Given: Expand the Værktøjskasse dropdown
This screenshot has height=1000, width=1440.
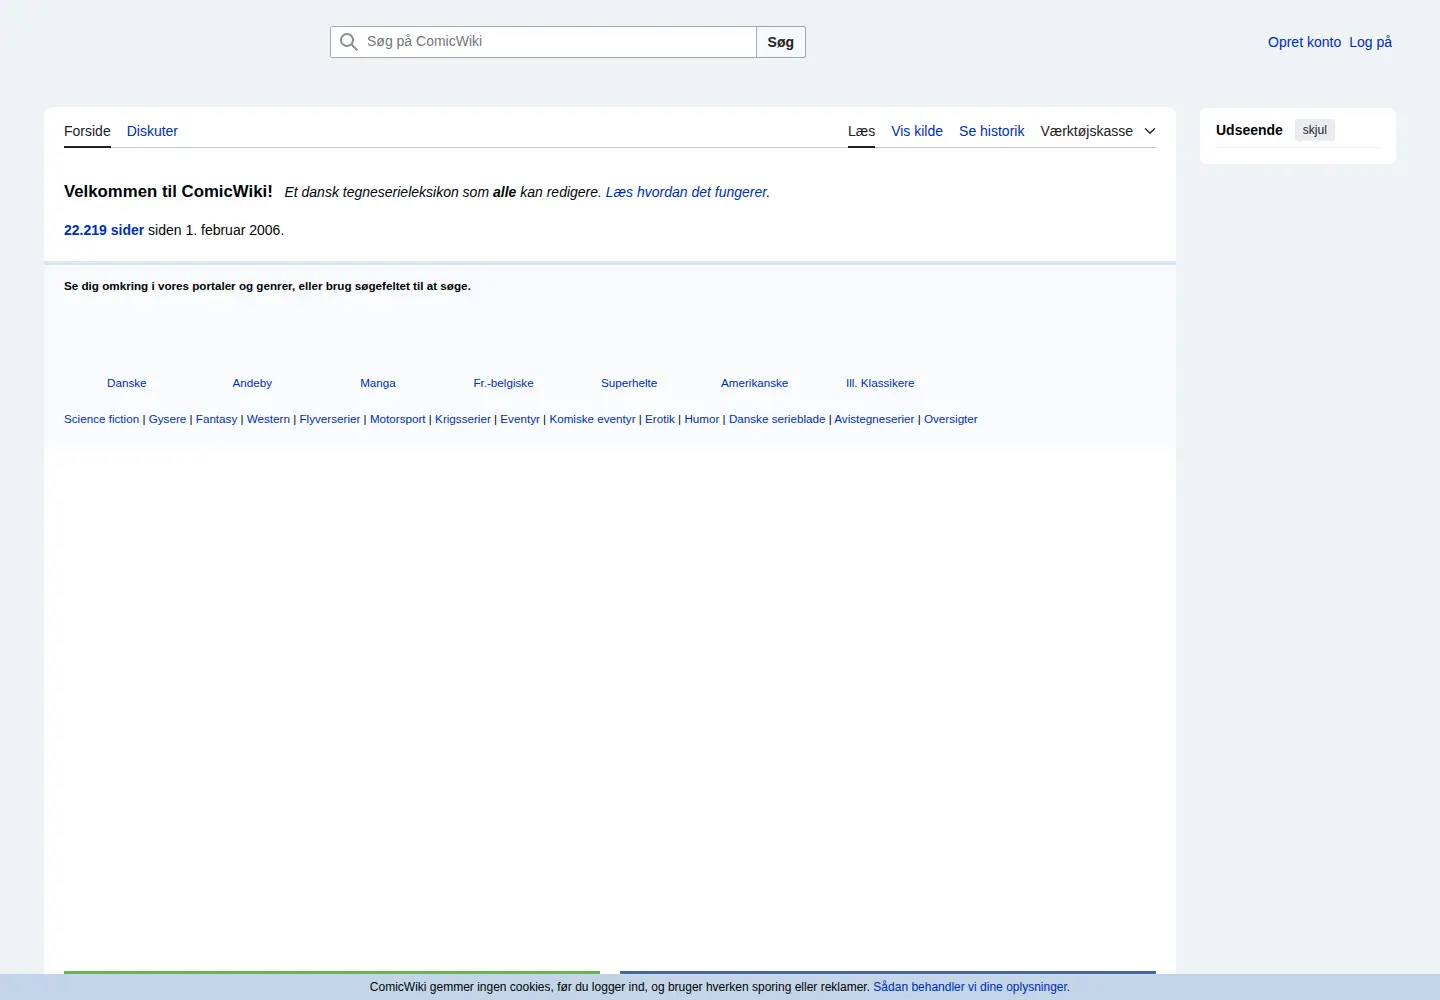Looking at the screenshot, I should [x=1098, y=131].
